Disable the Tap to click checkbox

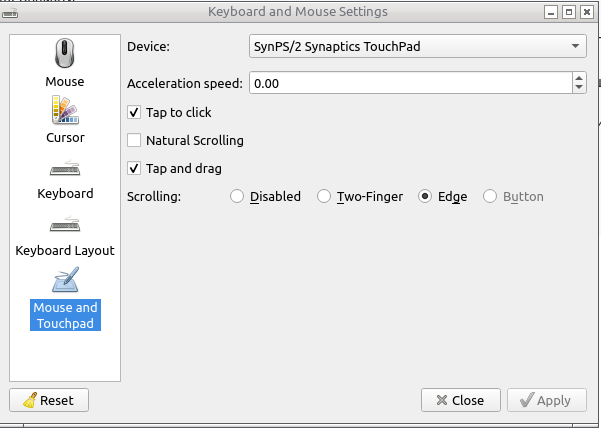click(135, 113)
